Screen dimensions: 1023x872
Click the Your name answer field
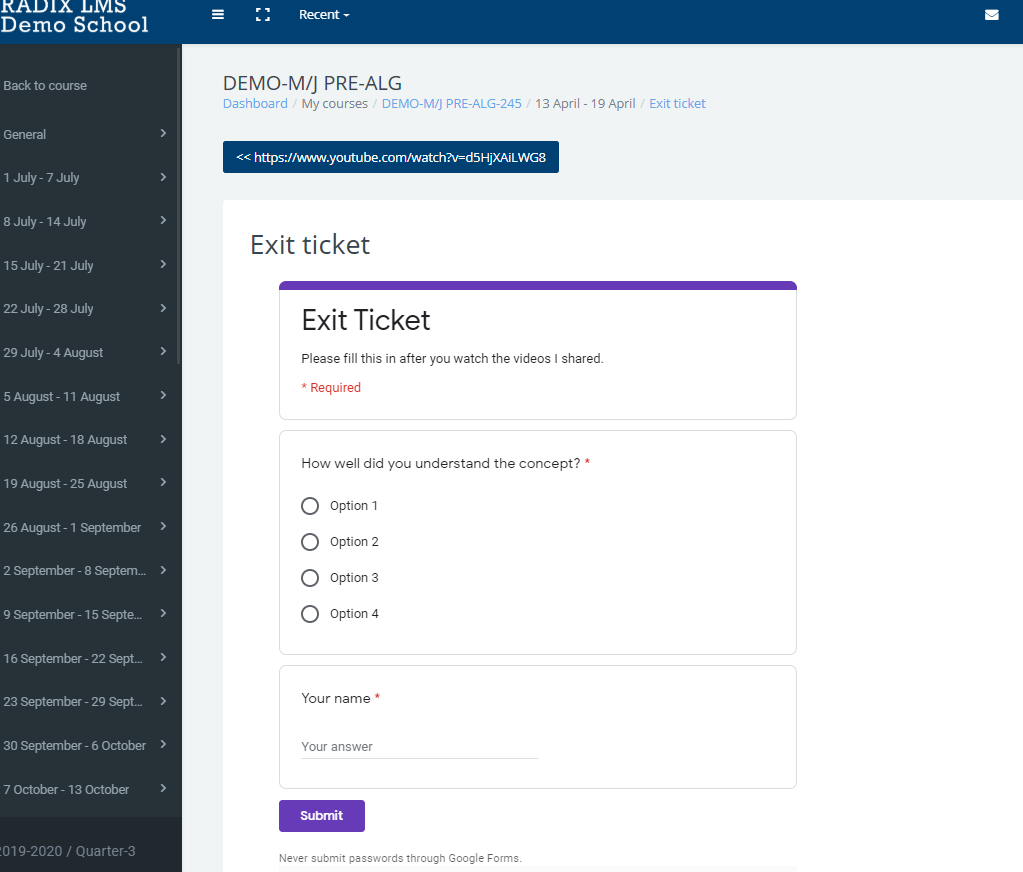coord(419,747)
